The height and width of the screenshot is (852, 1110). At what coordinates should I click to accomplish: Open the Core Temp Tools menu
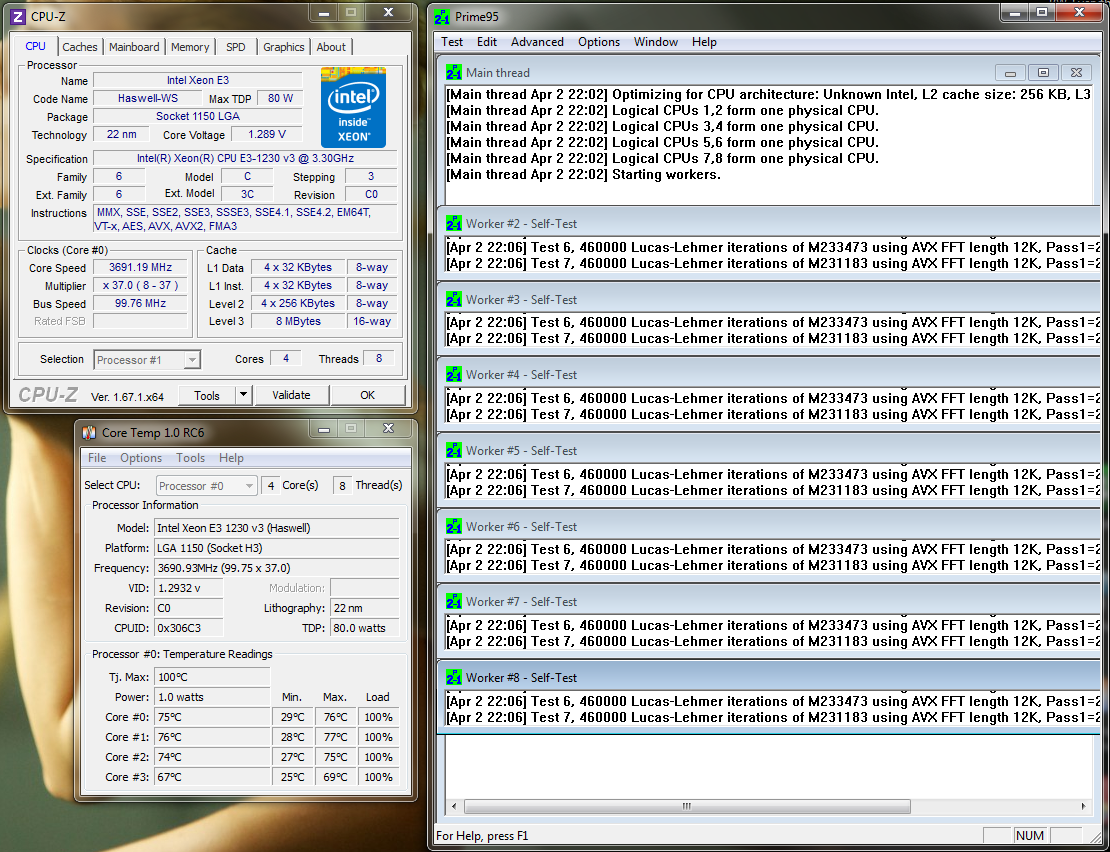190,458
